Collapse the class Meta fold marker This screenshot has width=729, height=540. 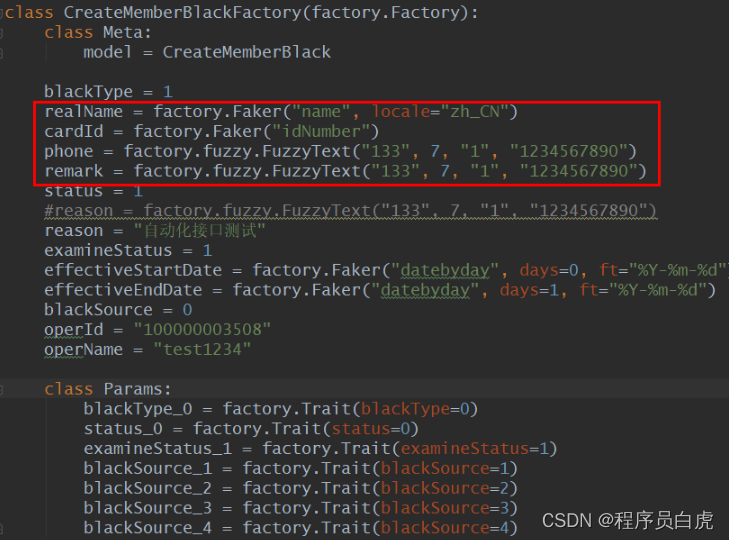pos(1,33)
